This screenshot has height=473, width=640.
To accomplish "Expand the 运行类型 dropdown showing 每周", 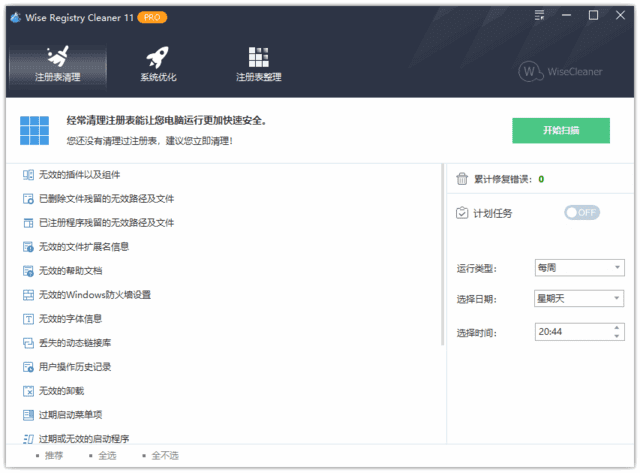I will coord(578,268).
